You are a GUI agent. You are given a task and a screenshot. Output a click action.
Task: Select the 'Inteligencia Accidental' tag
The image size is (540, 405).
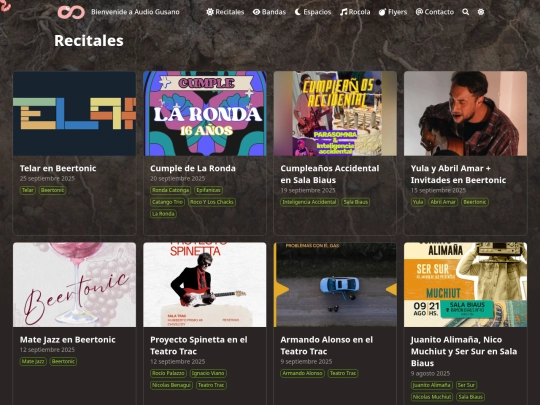pos(309,202)
